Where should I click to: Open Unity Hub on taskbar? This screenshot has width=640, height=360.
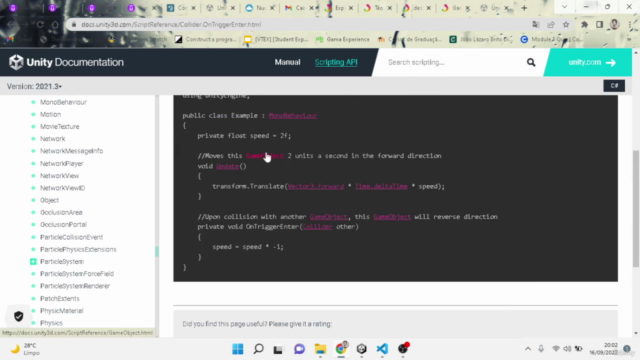point(362,349)
